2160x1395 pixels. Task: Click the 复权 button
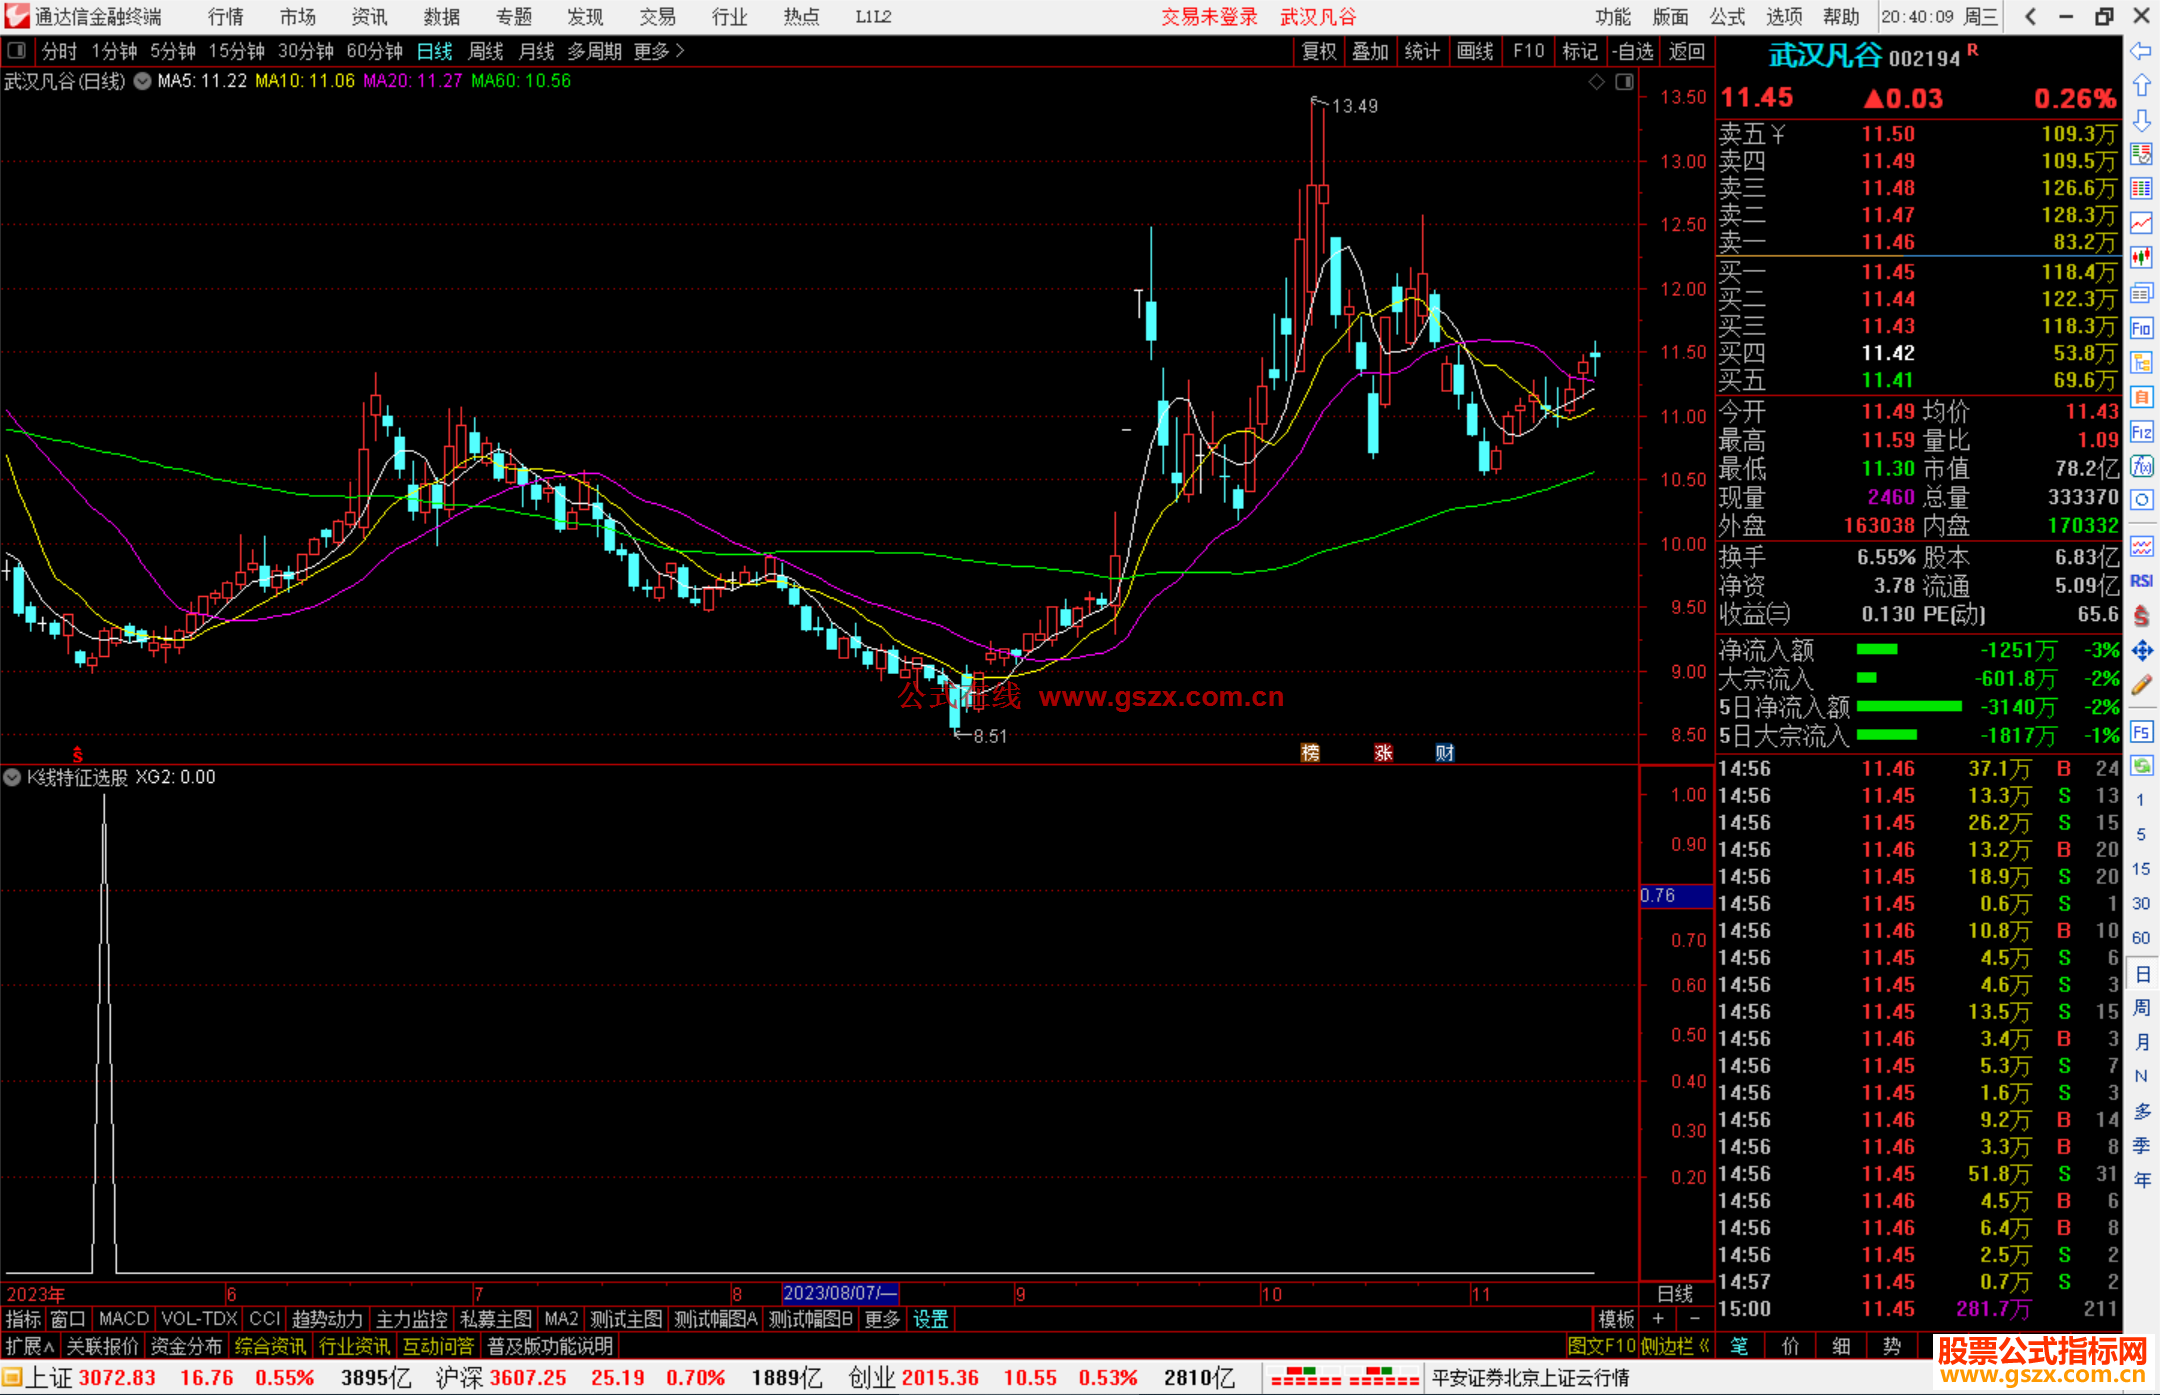pos(1318,51)
